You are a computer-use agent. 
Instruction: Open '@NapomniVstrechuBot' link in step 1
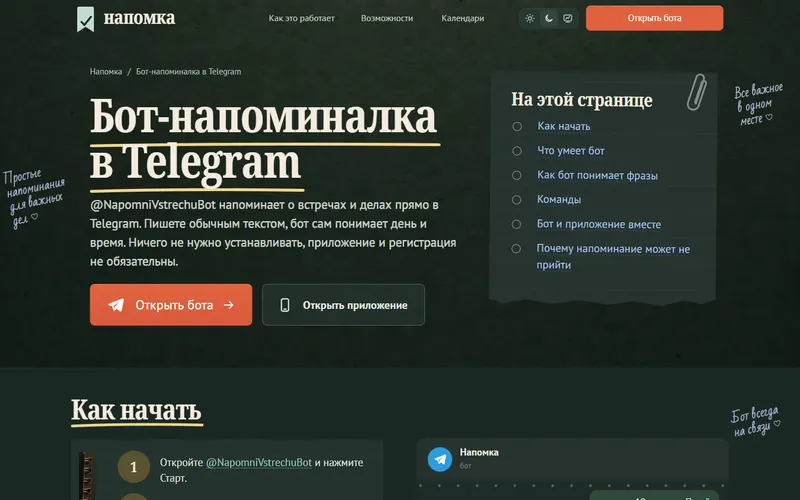coord(259,462)
